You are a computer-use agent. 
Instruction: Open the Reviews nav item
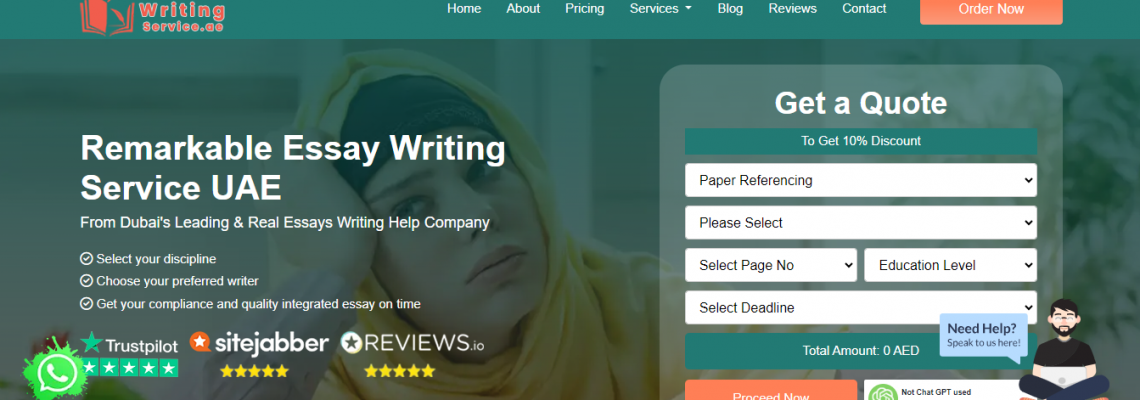792,9
